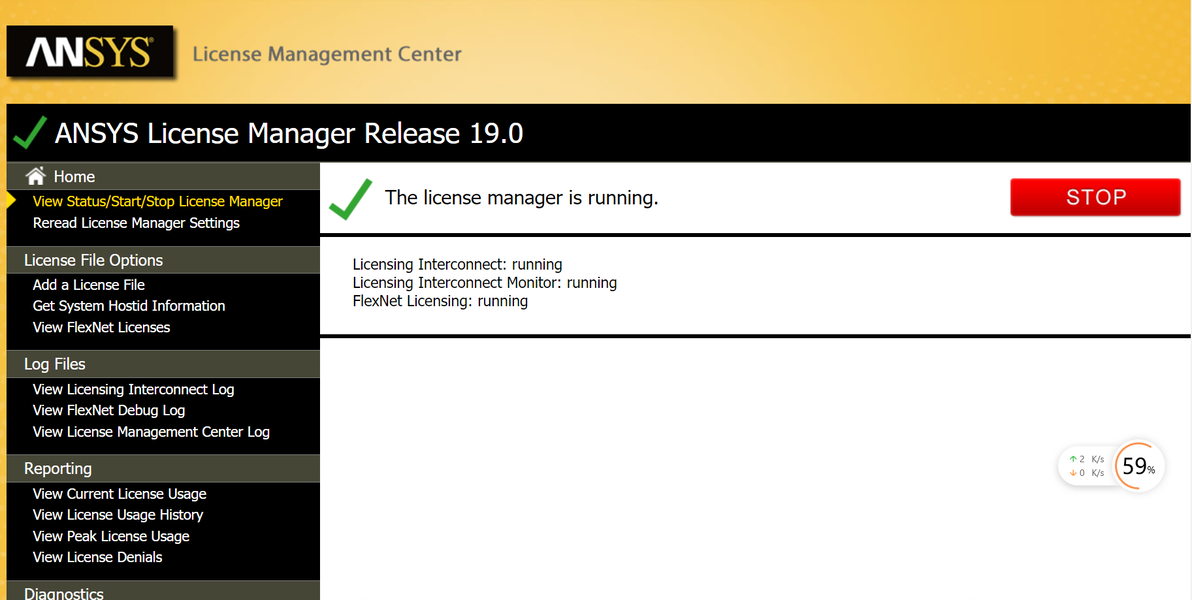Open Add a License File

pos(88,285)
